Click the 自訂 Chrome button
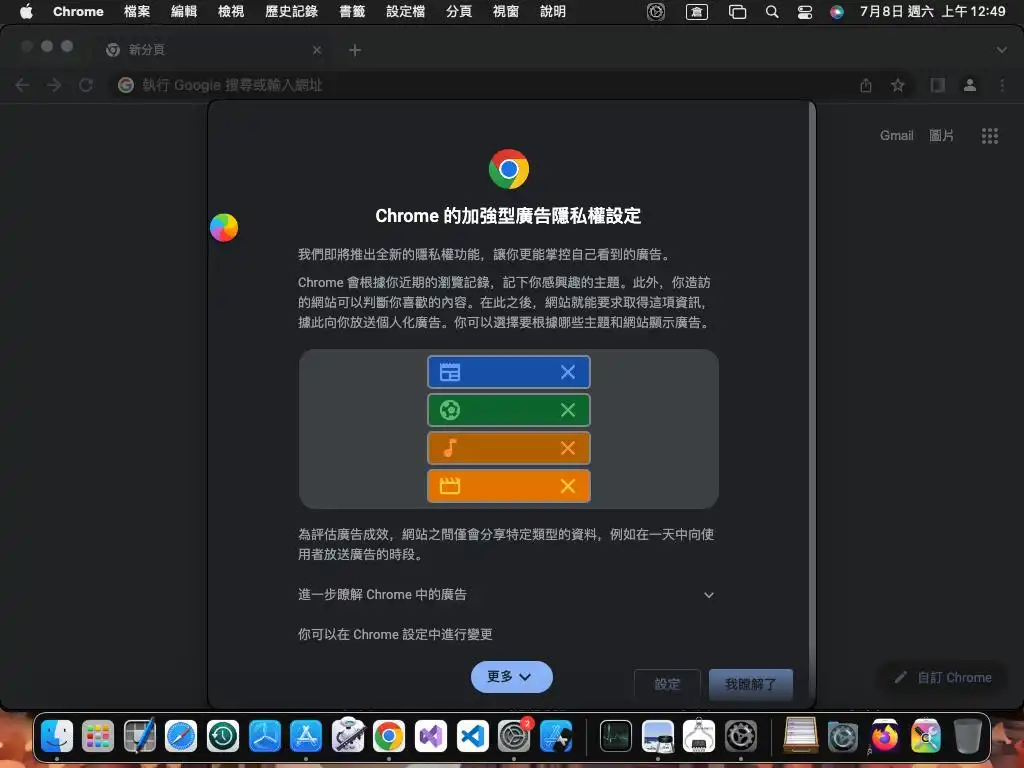The image size is (1024, 768). [x=944, y=678]
